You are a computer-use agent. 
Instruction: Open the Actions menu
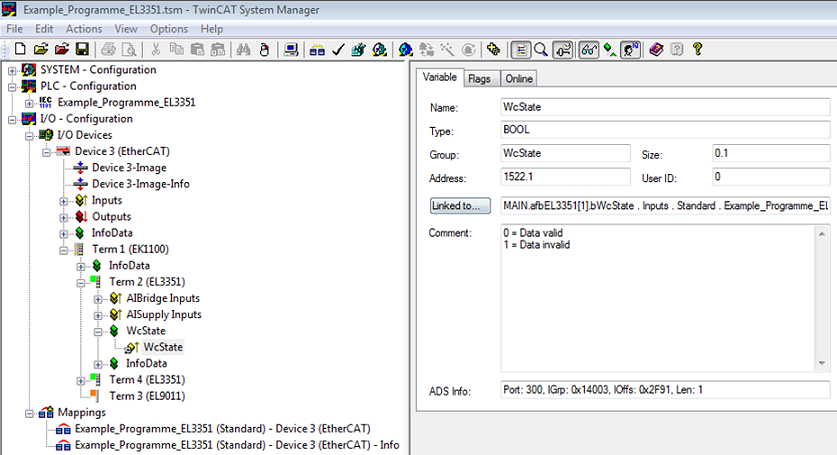click(x=84, y=29)
